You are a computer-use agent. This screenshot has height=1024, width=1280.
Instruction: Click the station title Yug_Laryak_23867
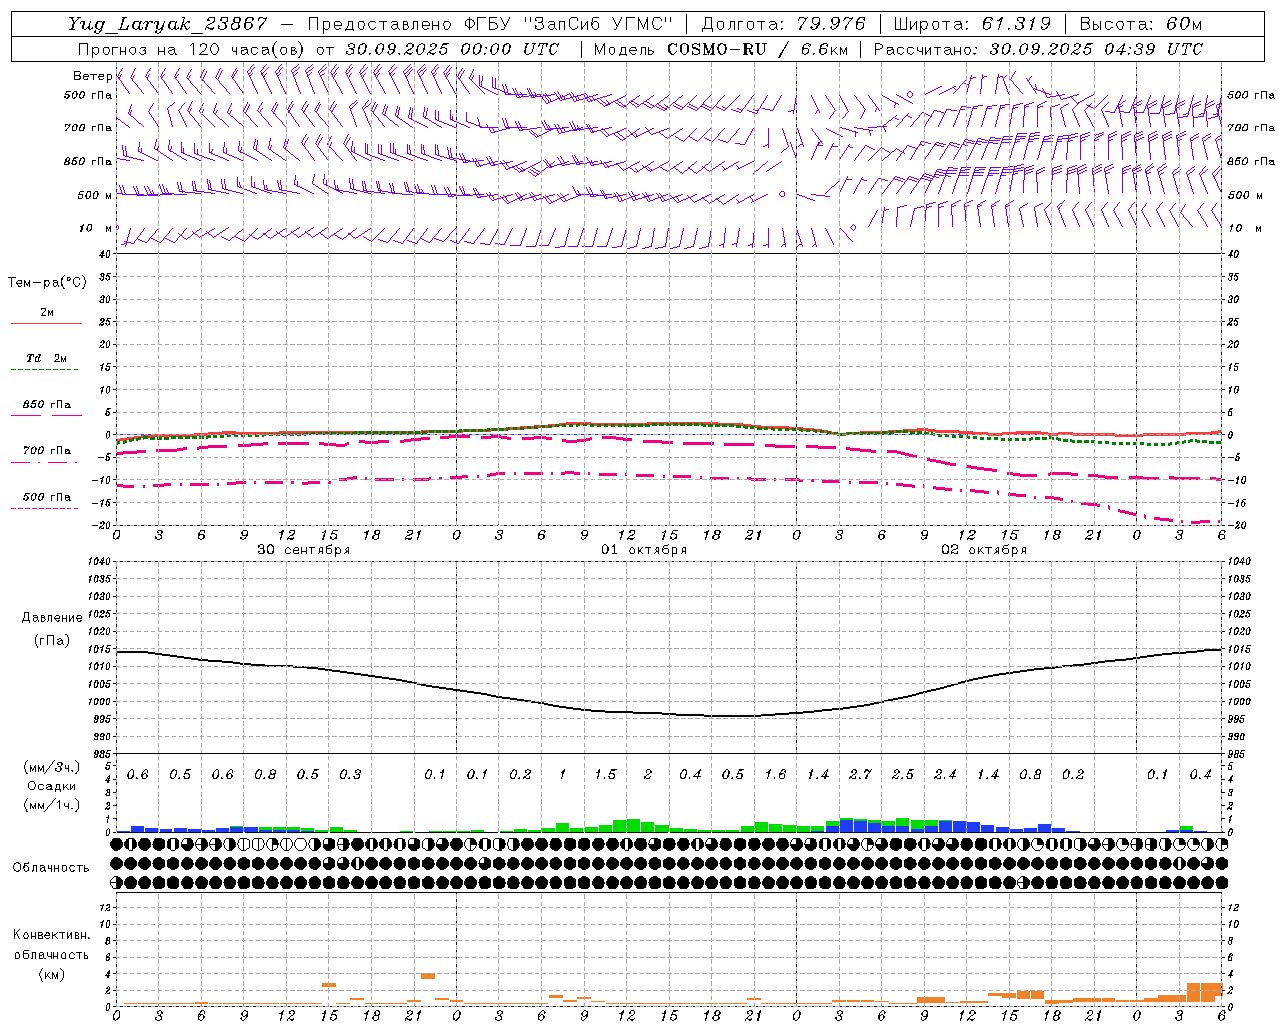click(x=167, y=24)
